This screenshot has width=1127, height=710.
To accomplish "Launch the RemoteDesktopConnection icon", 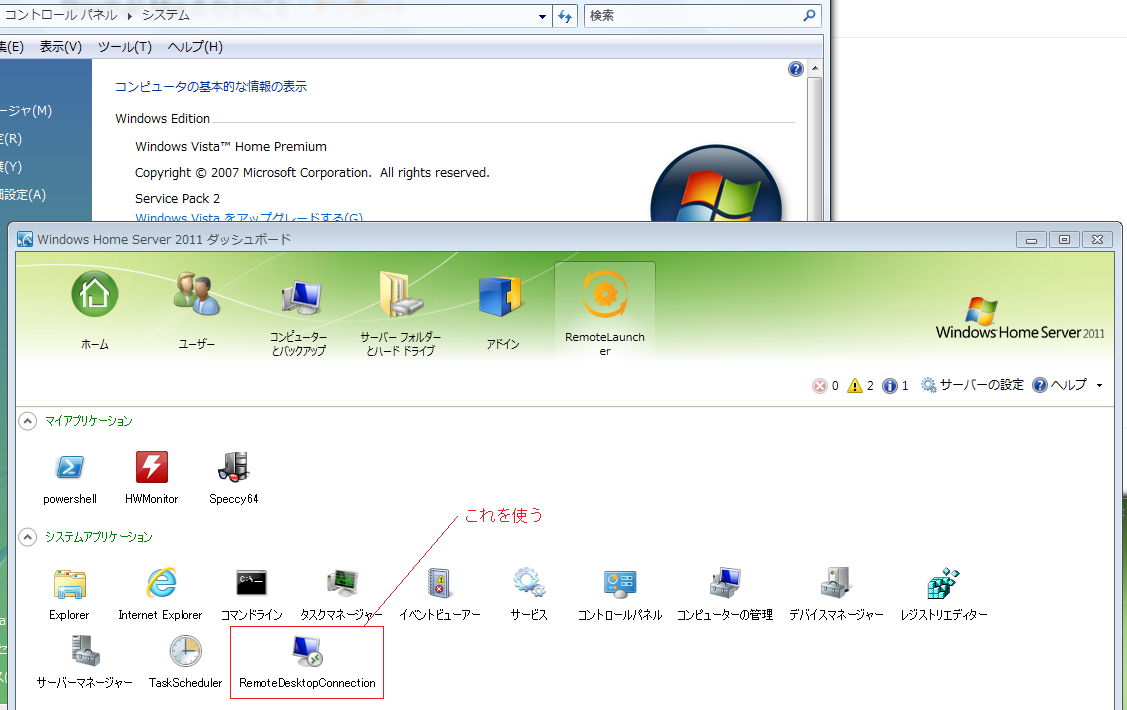I will 307,662.
